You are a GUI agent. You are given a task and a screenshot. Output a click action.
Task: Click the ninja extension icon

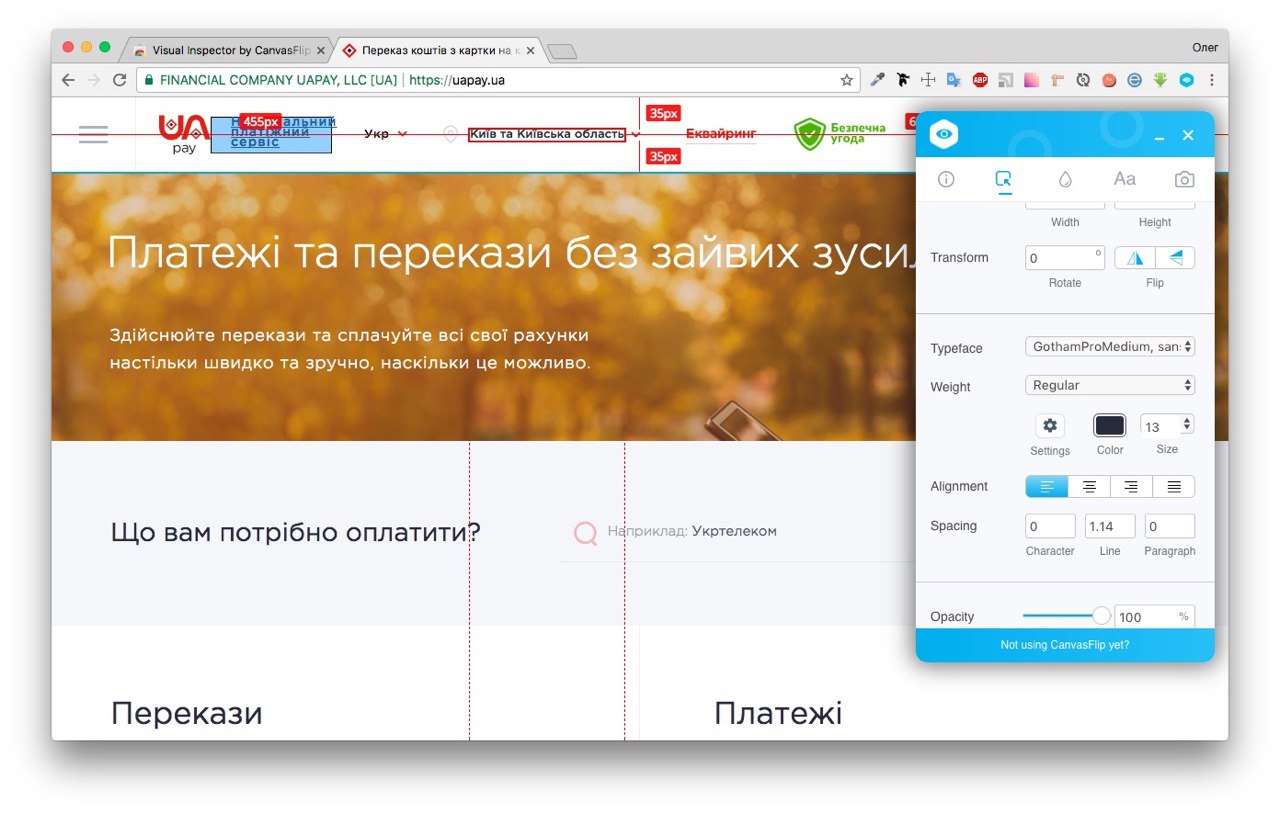[903, 80]
